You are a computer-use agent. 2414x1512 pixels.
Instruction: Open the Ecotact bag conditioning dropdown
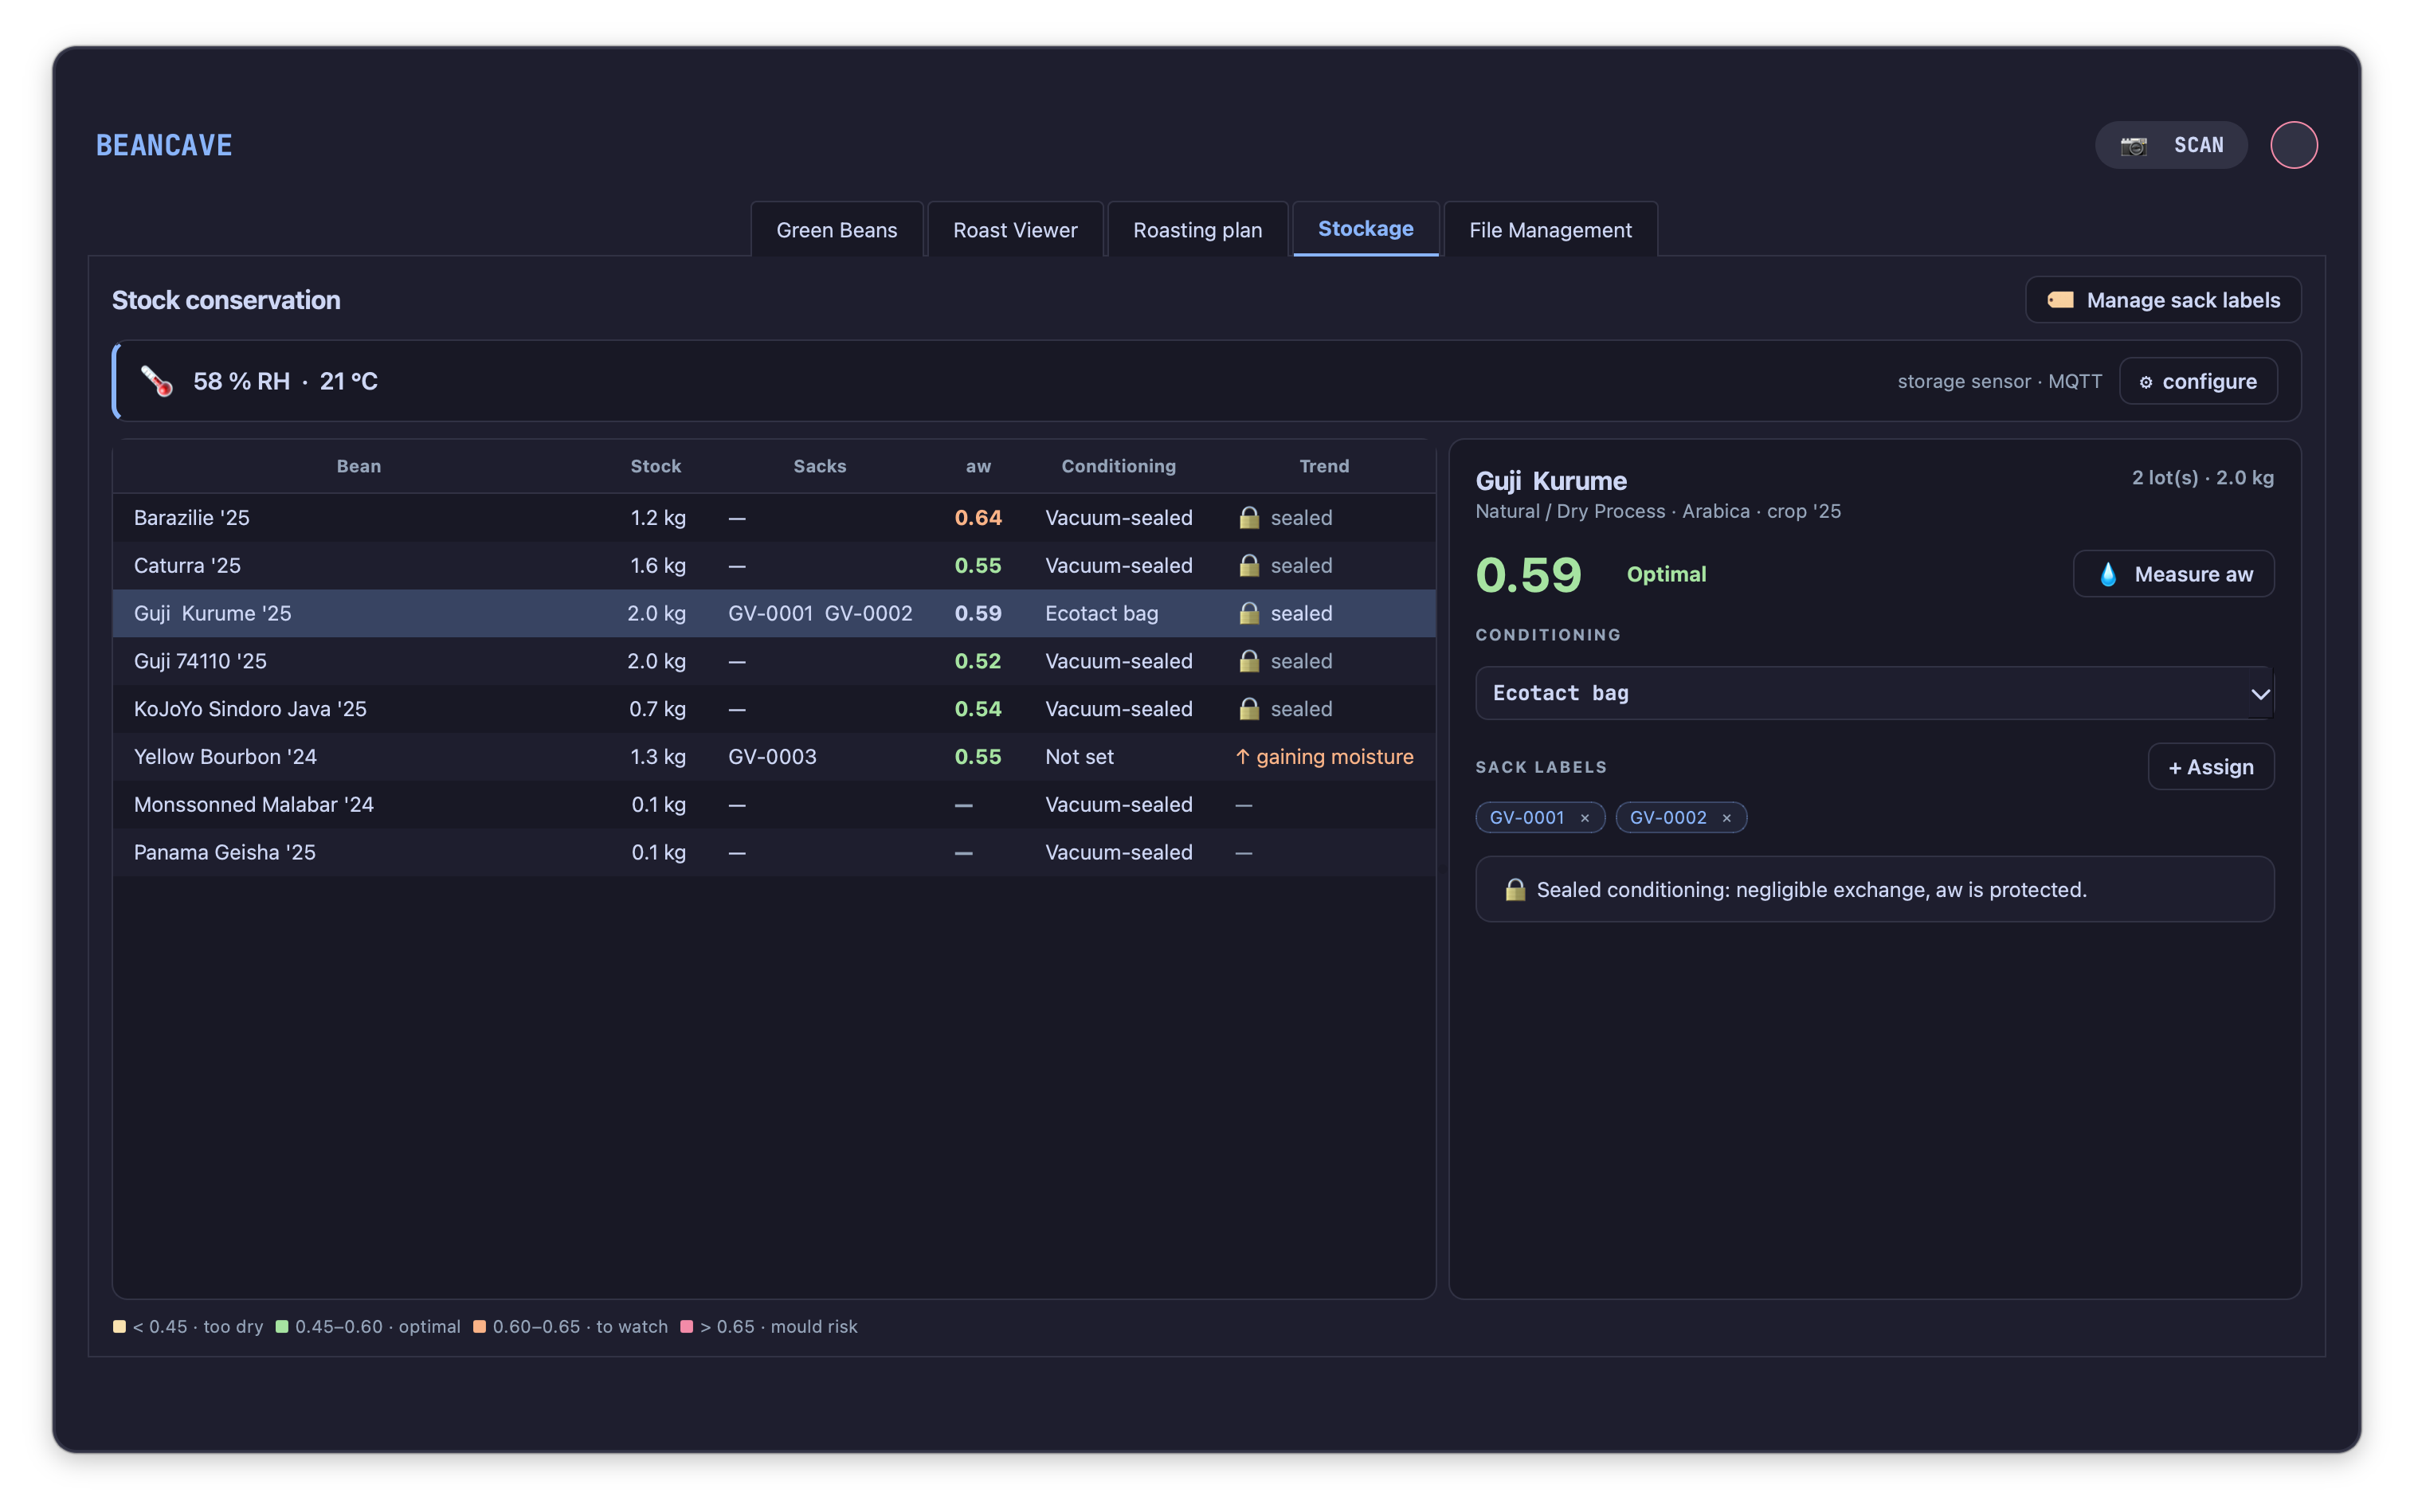pyautogui.click(x=1875, y=693)
